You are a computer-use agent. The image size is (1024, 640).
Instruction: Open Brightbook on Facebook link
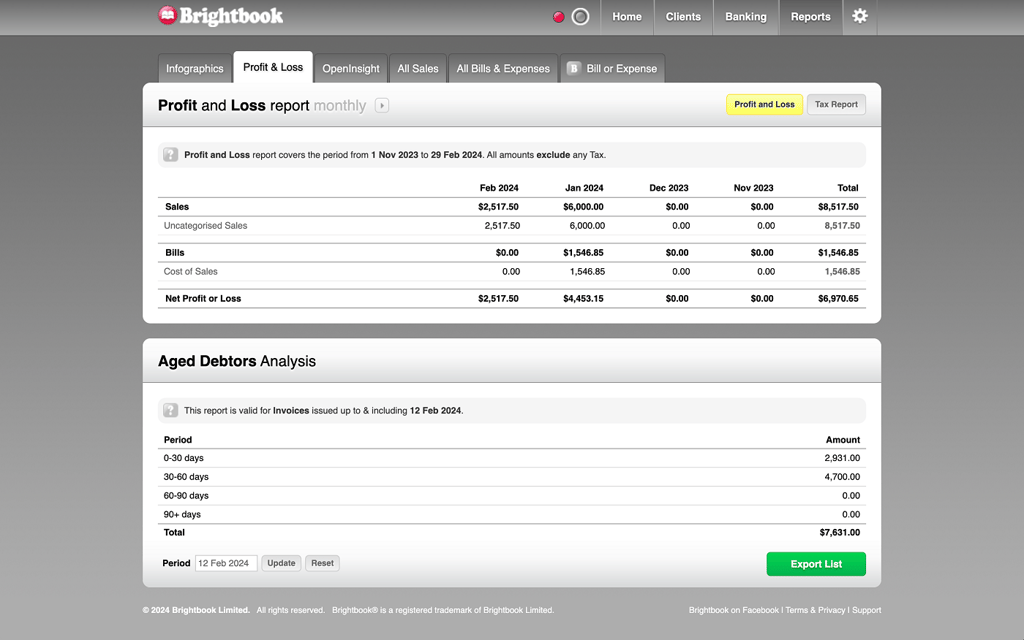click(733, 610)
